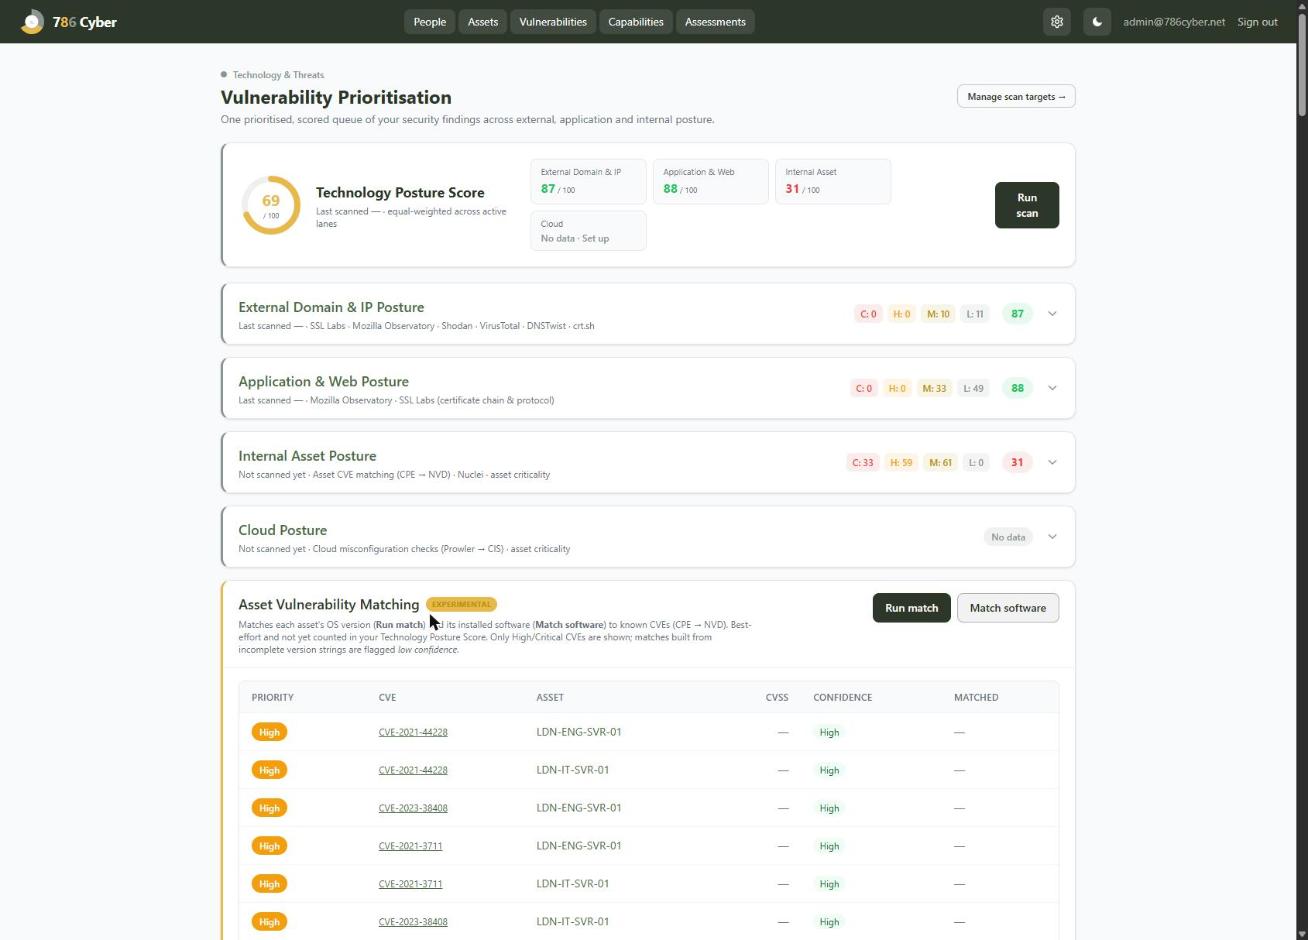
Task: Click Manage scan targets button
Action: click(x=1016, y=96)
